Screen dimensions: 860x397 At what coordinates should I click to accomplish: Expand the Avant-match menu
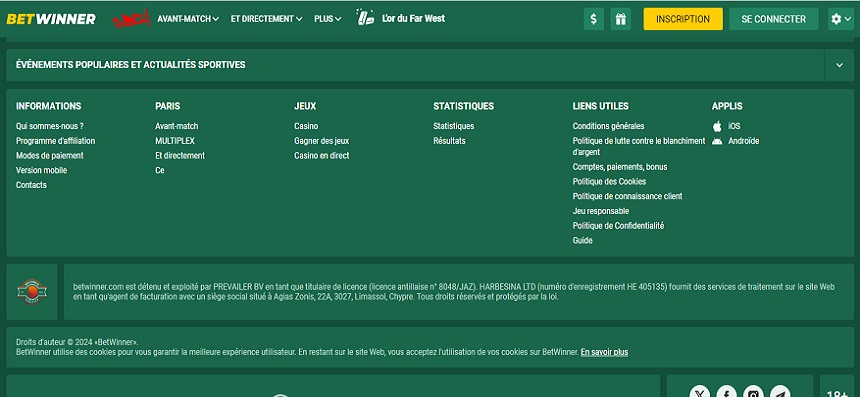tap(188, 19)
